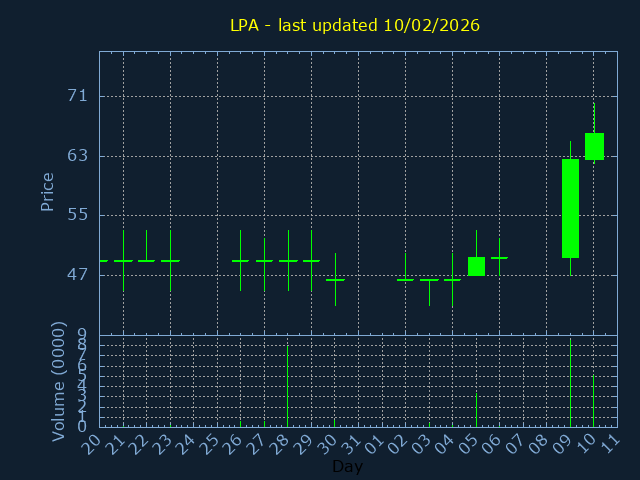
Task: Click the Volume (0000) axis label
Action: click(59, 381)
